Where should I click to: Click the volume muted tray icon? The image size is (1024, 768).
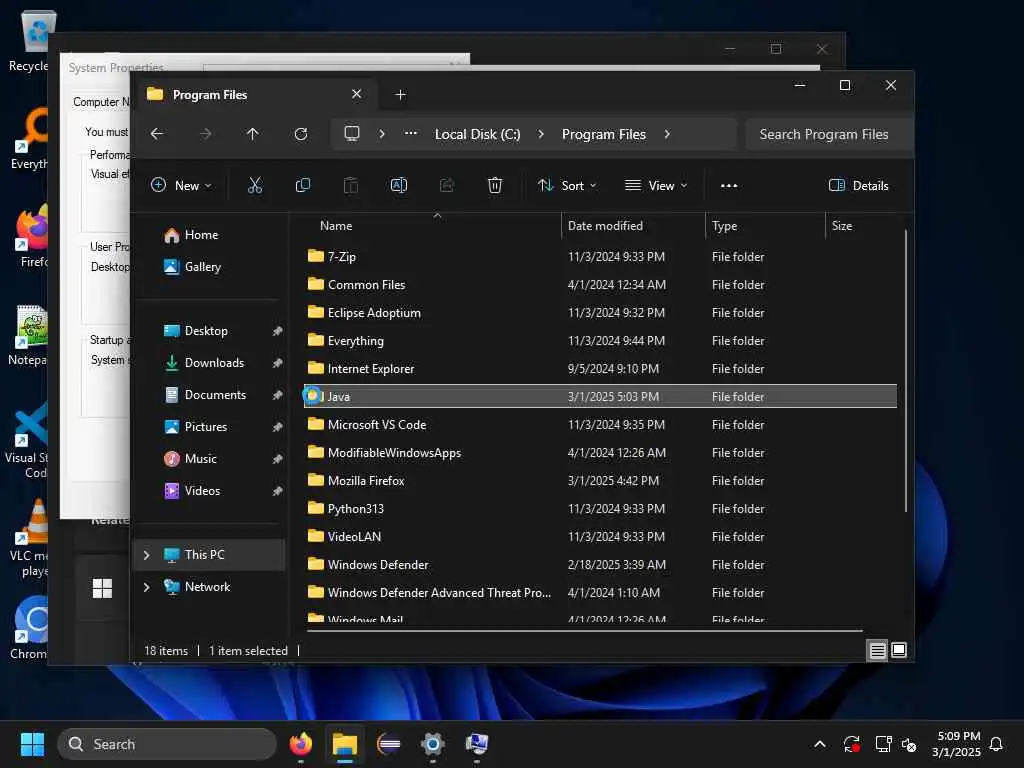point(909,744)
